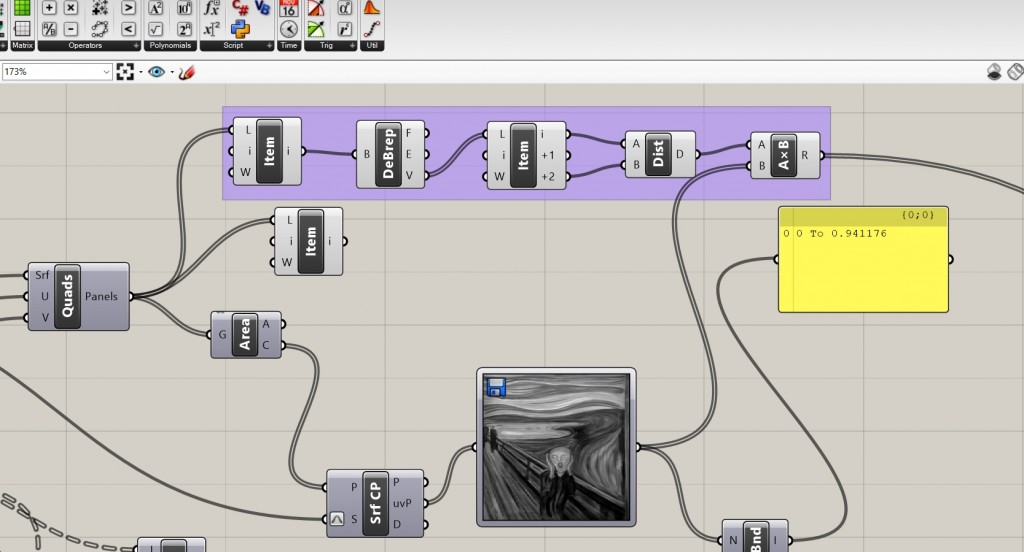The height and width of the screenshot is (552, 1024).
Task: Select the Expression x-squared icon
Action: (212, 29)
